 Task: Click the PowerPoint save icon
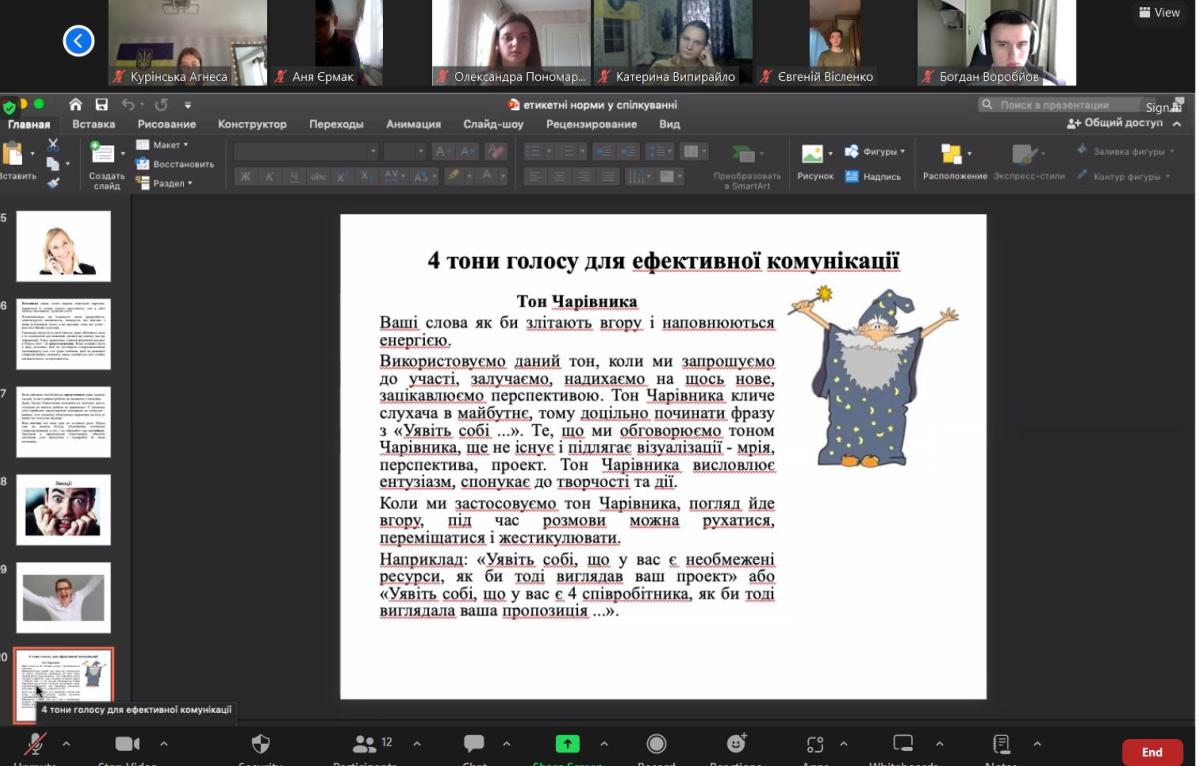click(x=102, y=105)
